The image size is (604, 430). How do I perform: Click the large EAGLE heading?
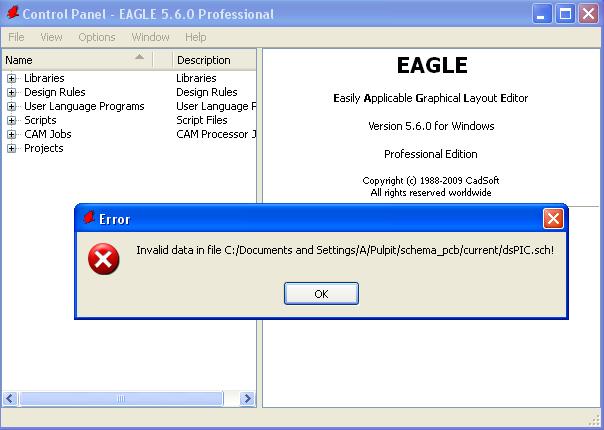point(432,65)
